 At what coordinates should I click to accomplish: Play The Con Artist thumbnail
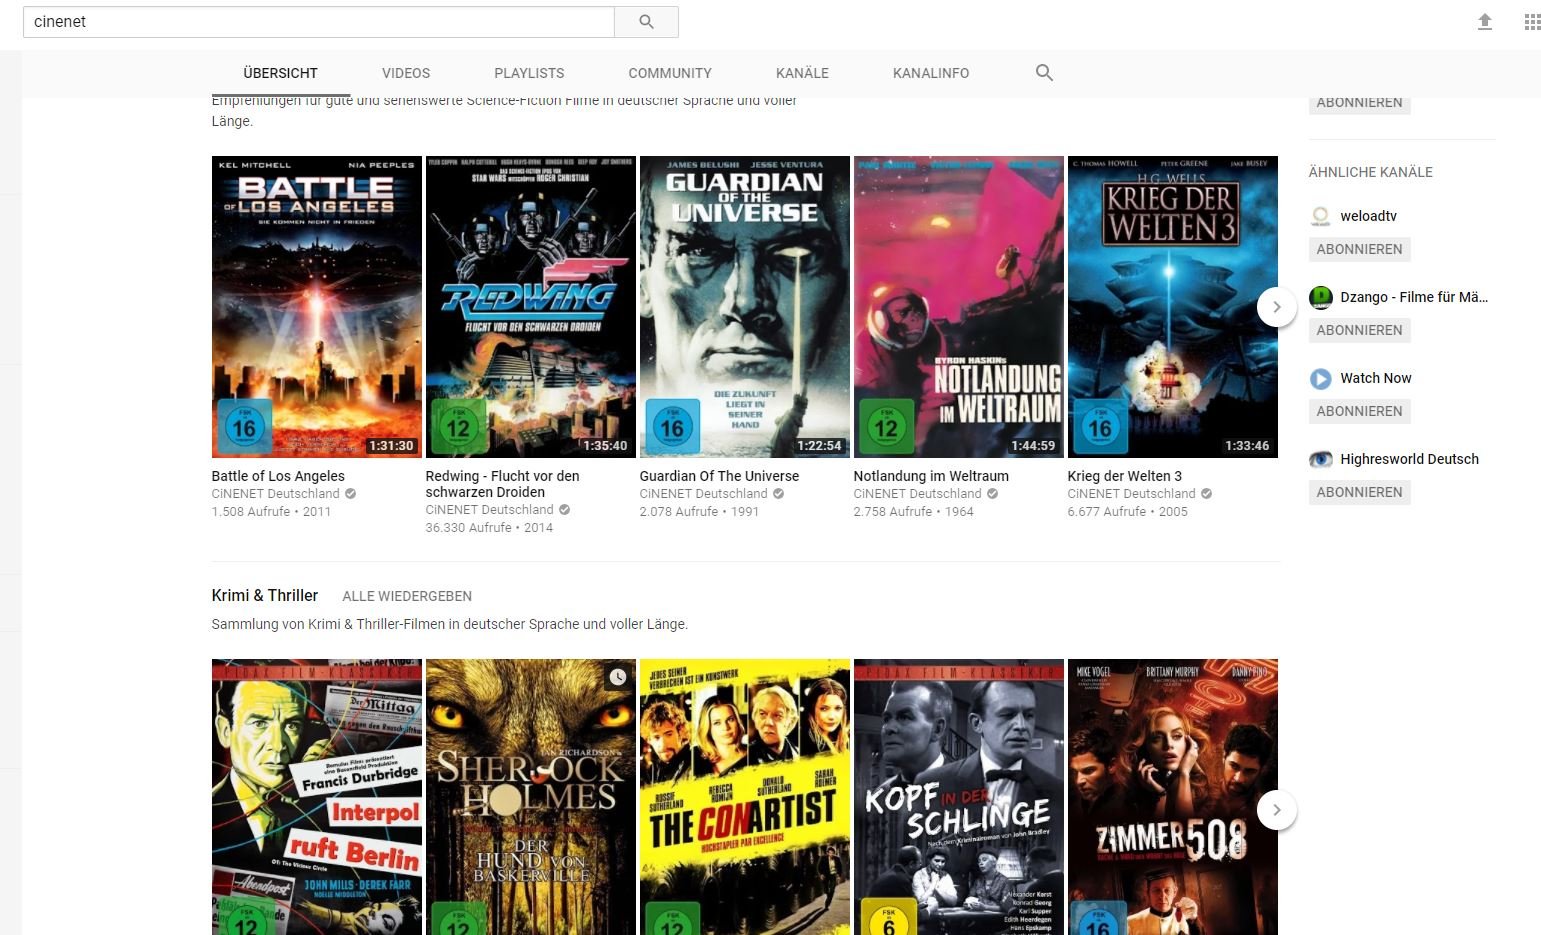745,797
